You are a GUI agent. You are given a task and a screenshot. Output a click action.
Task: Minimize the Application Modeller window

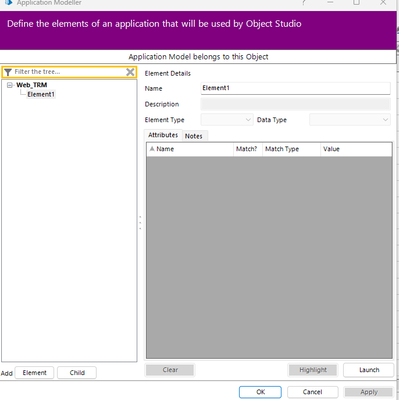click(x=330, y=2)
